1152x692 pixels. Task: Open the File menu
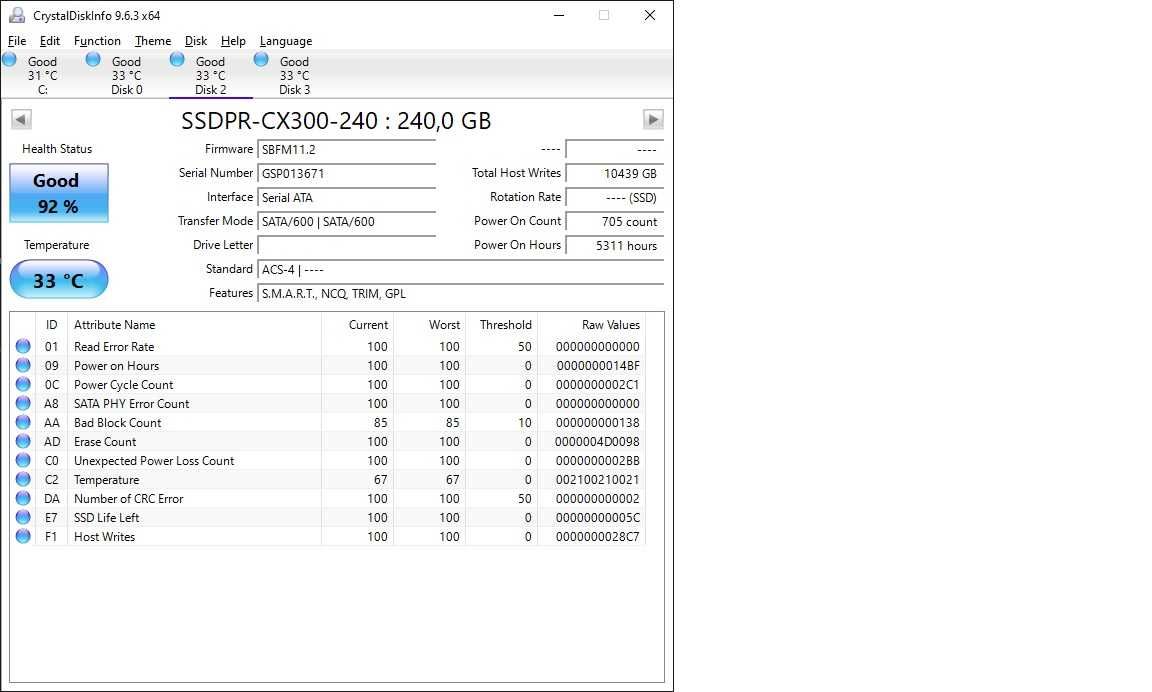(17, 41)
